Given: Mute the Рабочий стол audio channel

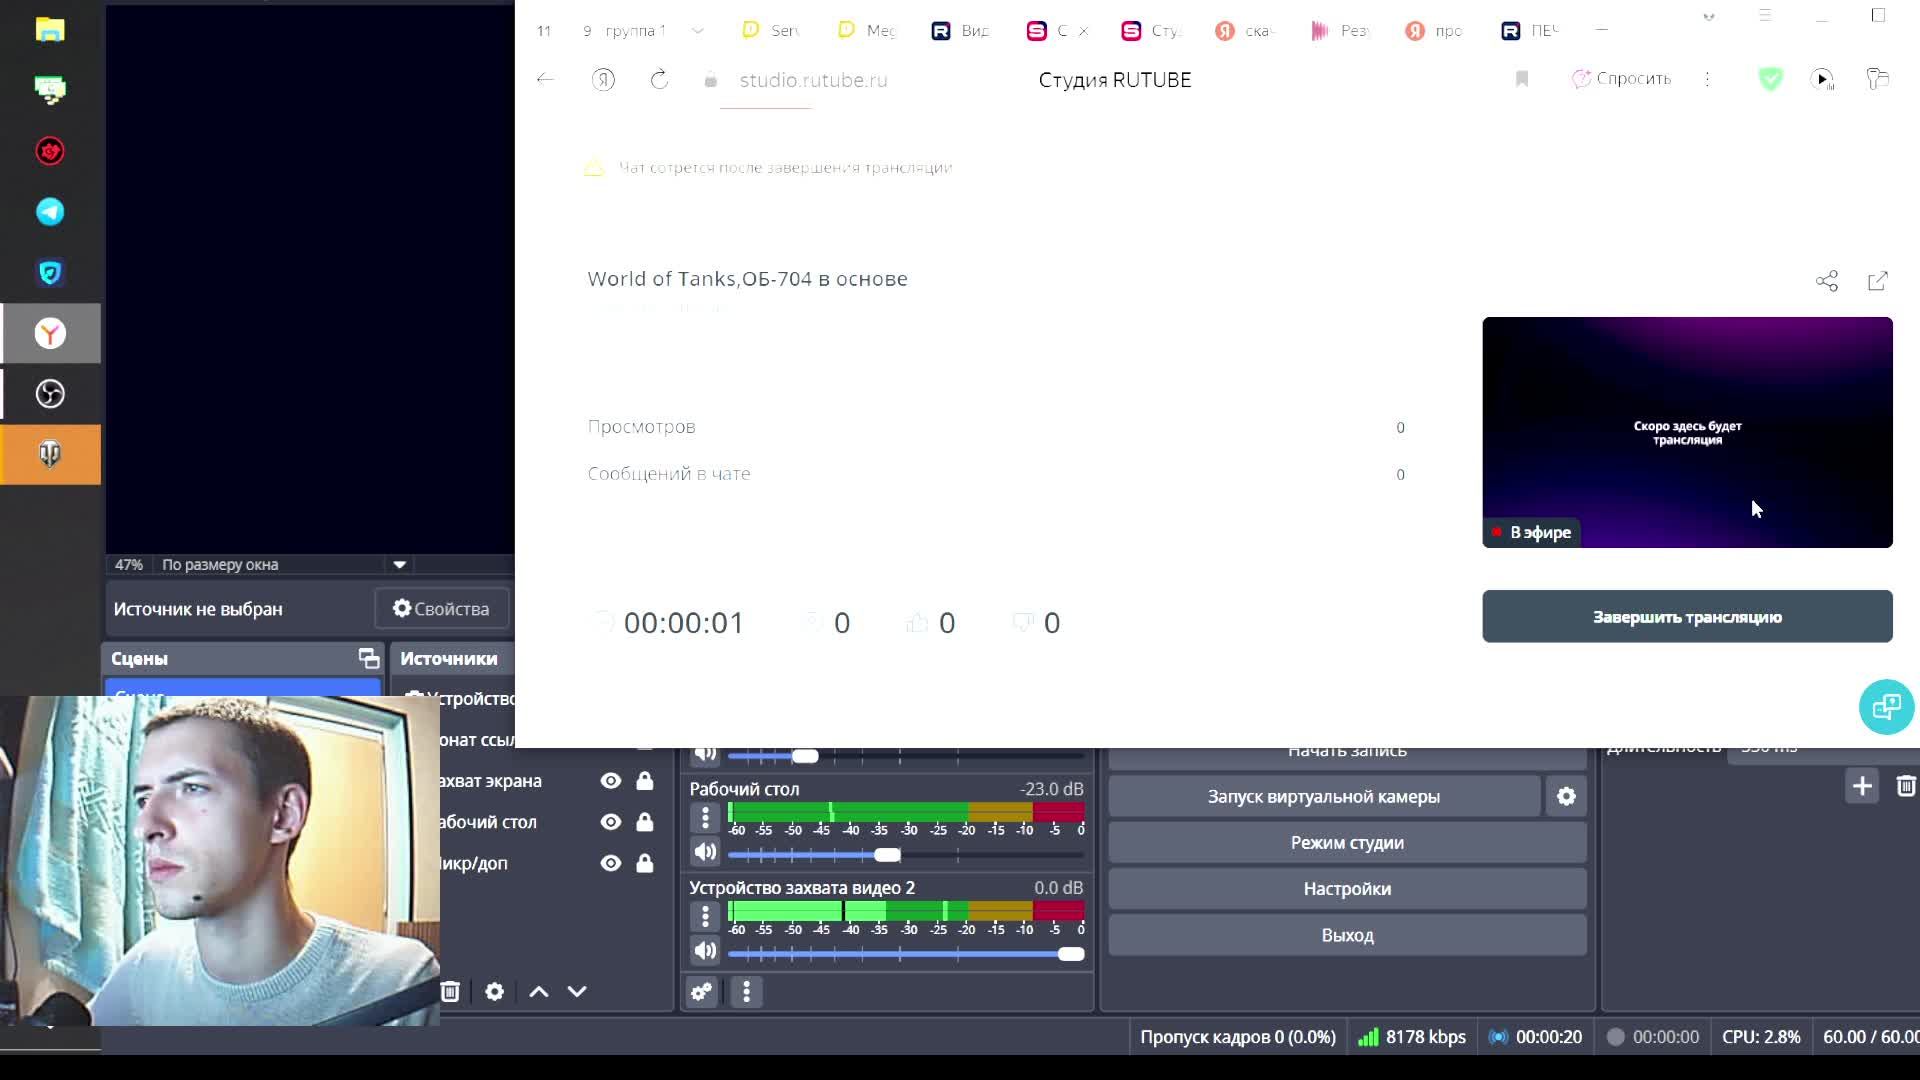Looking at the screenshot, I should click(x=705, y=852).
